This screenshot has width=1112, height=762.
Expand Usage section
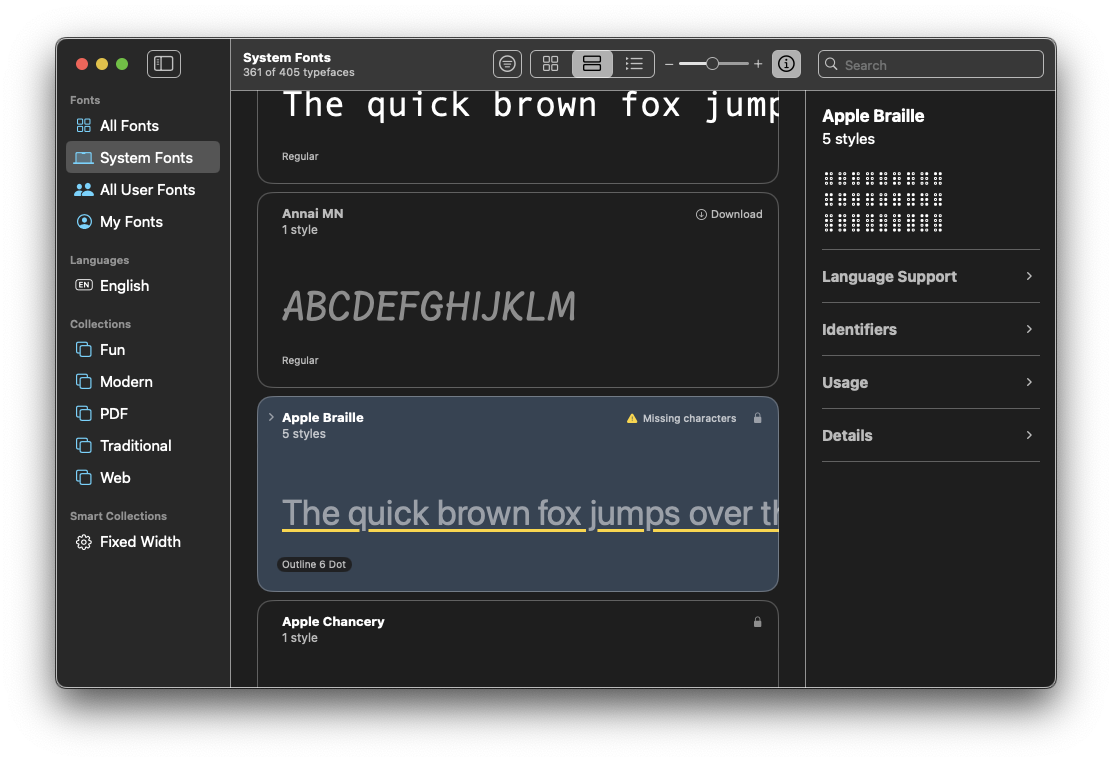pos(930,382)
